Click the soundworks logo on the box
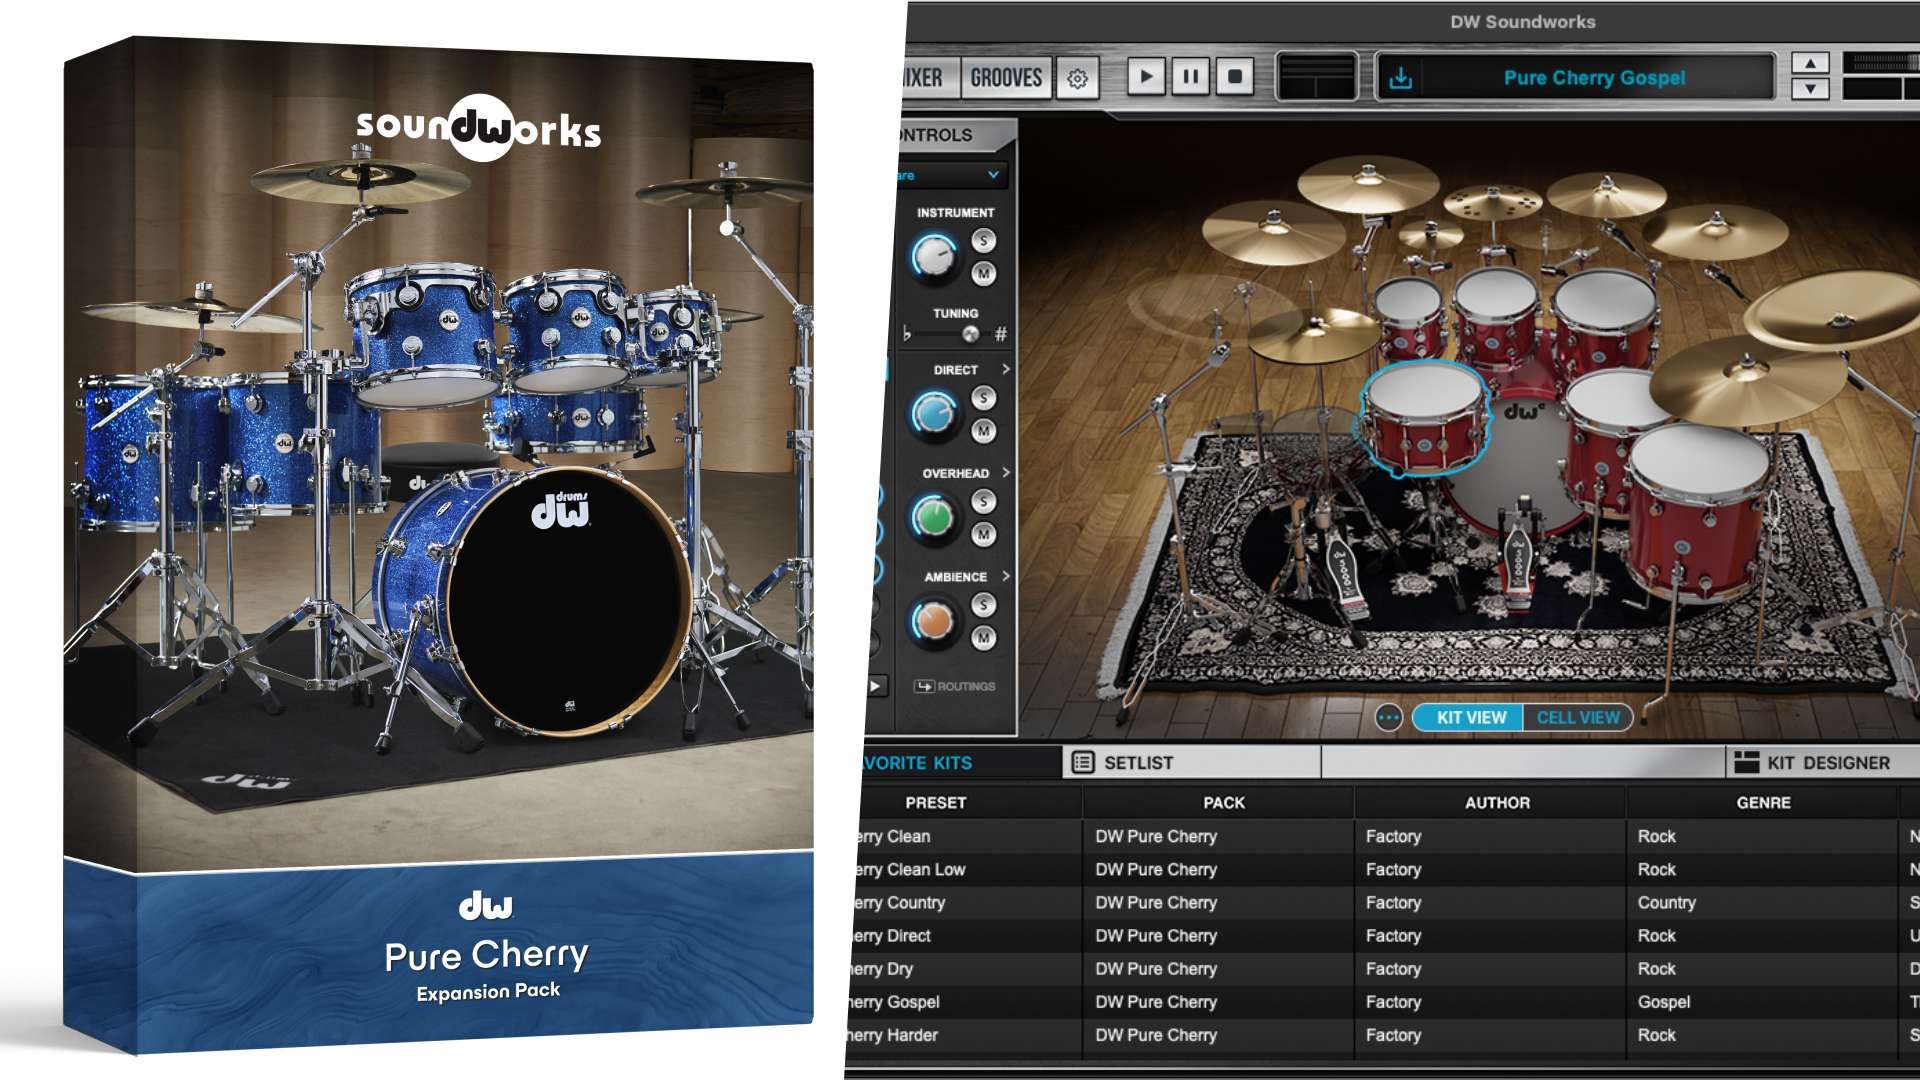Image resolution: width=1920 pixels, height=1080 pixels. pyautogui.click(x=479, y=128)
